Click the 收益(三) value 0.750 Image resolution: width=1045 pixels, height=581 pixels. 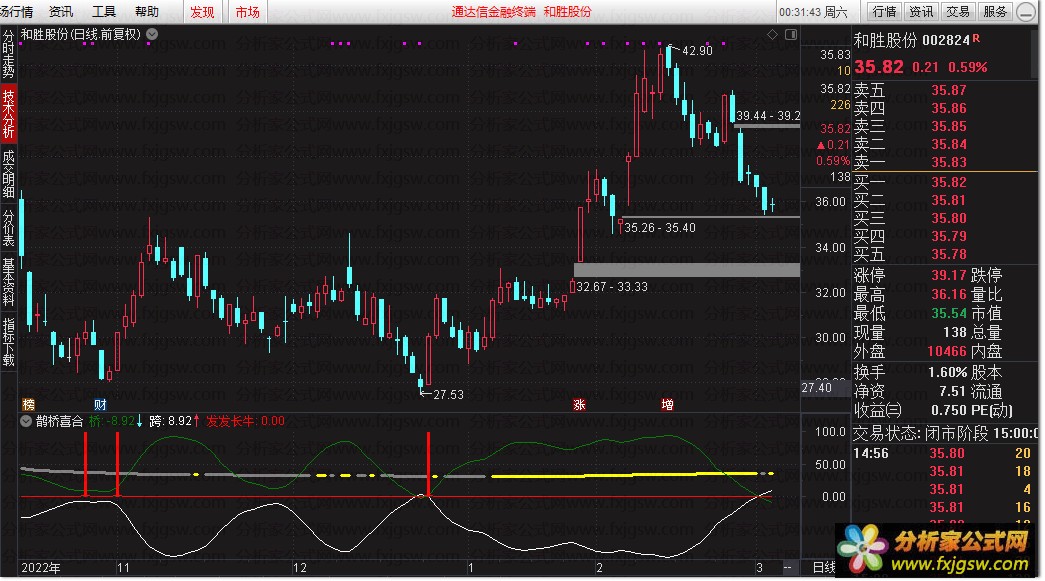coord(948,410)
